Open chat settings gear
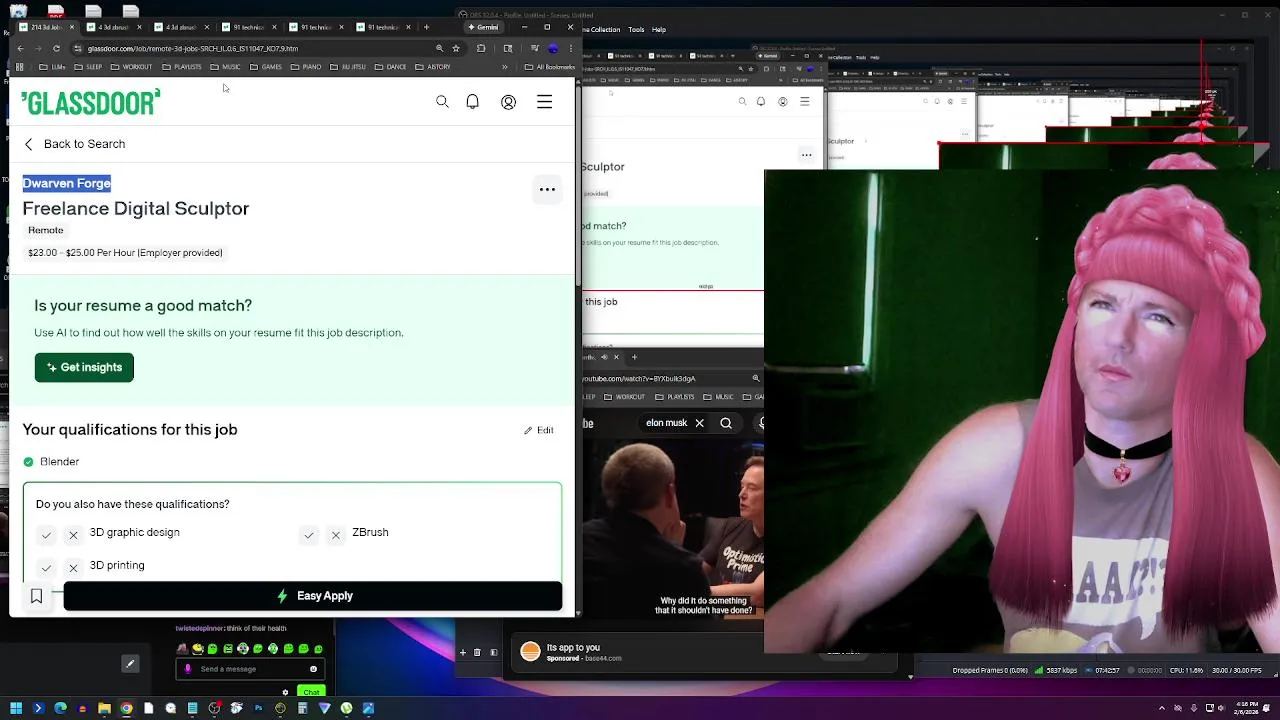1280x720 pixels. coord(286,691)
